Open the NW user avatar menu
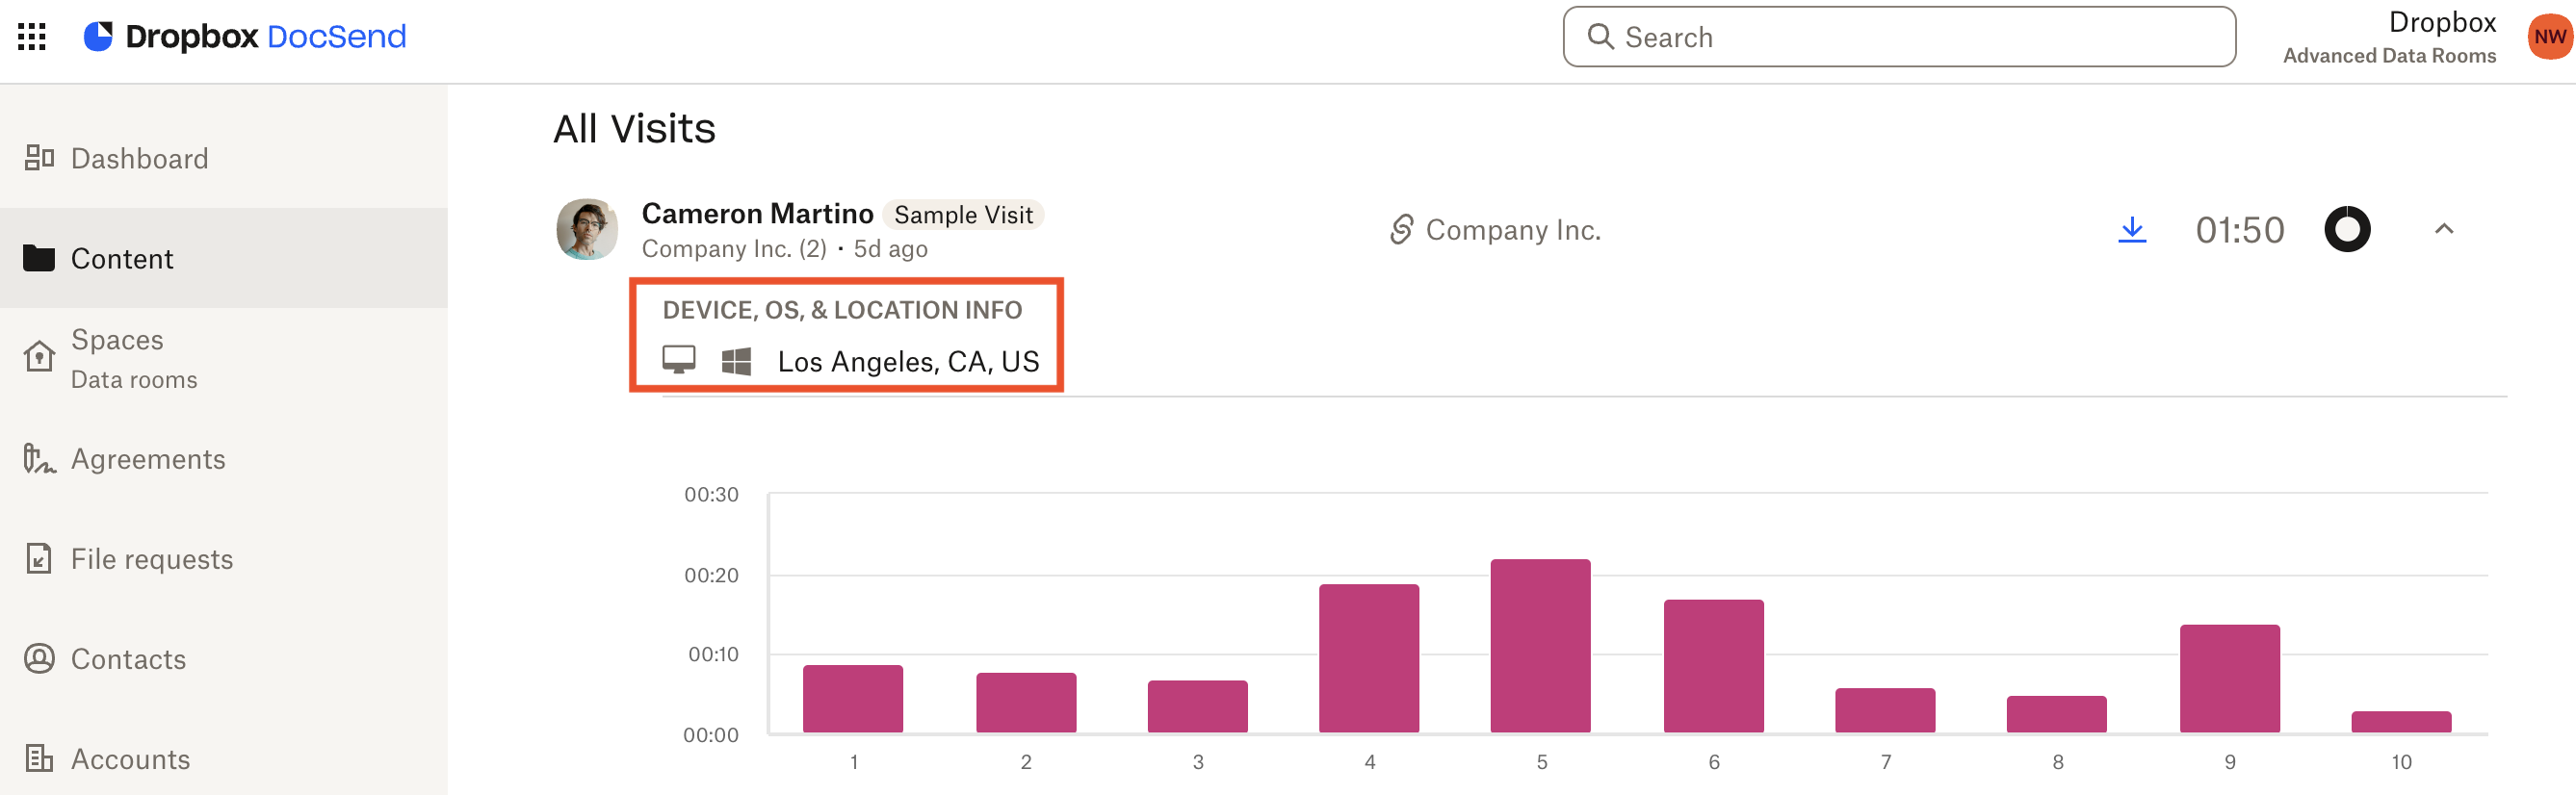 [2548, 37]
